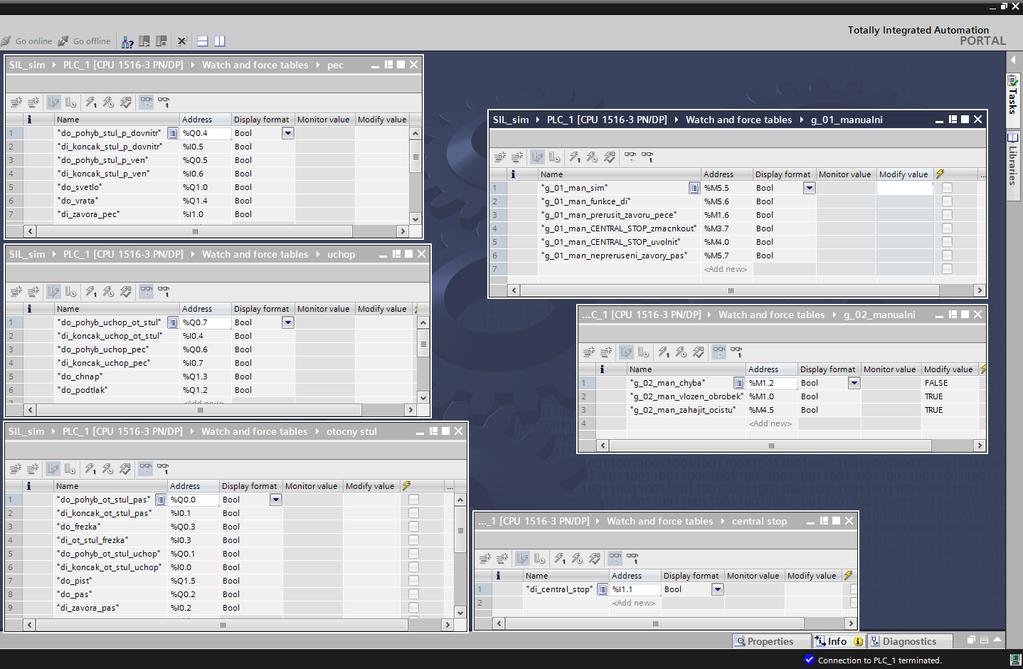Expand the inspector window with the up arrow
Screen dimensions: 1023x669
pyautogui.click(x=997, y=640)
